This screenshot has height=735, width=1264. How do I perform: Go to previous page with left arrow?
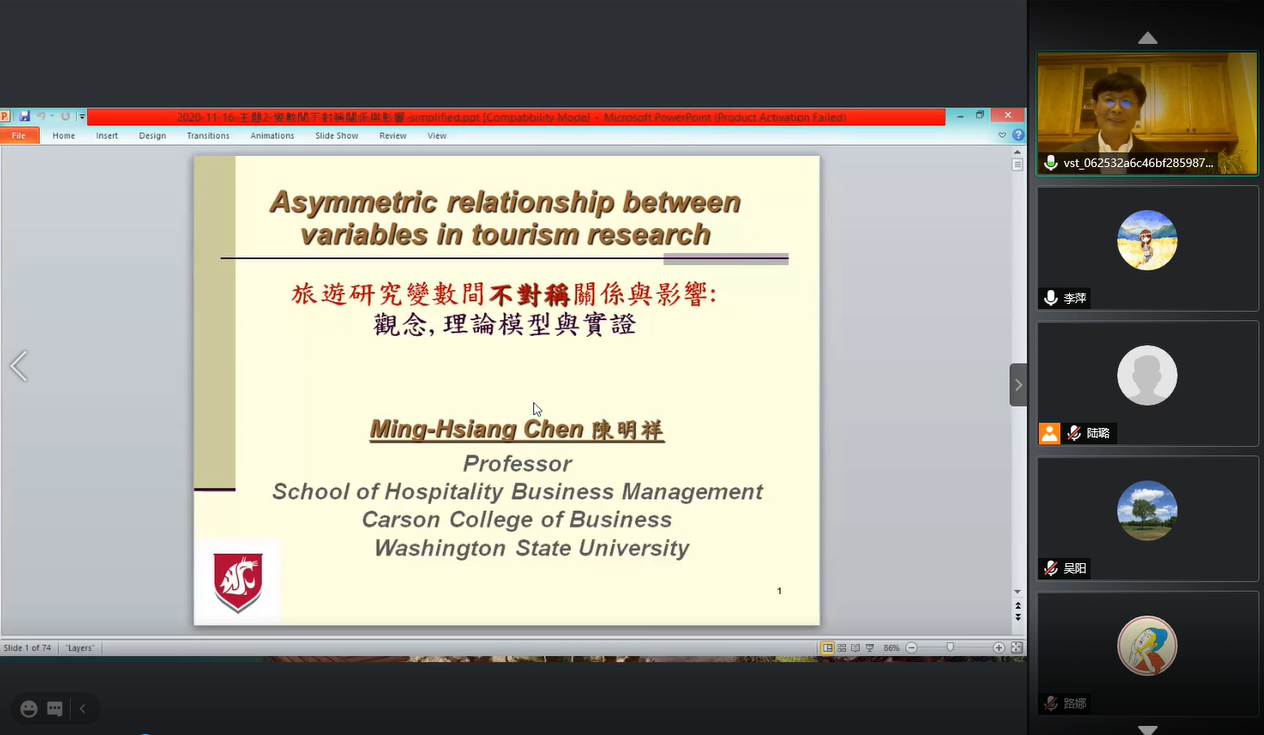point(18,367)
